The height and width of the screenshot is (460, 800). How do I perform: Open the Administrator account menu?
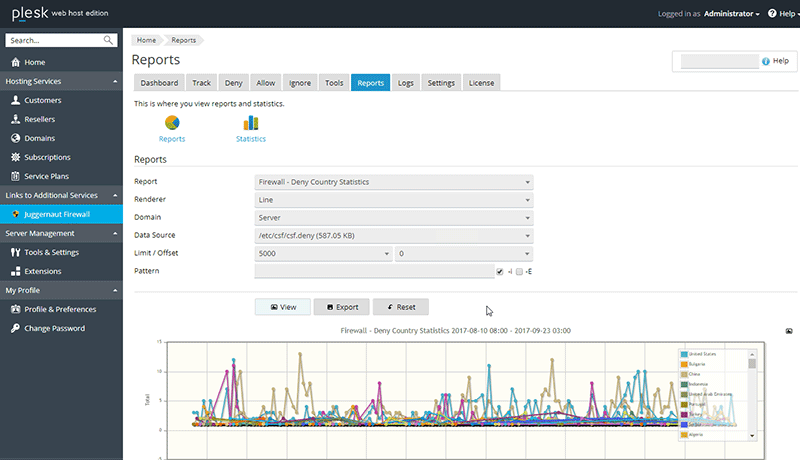tap(731, 14)
